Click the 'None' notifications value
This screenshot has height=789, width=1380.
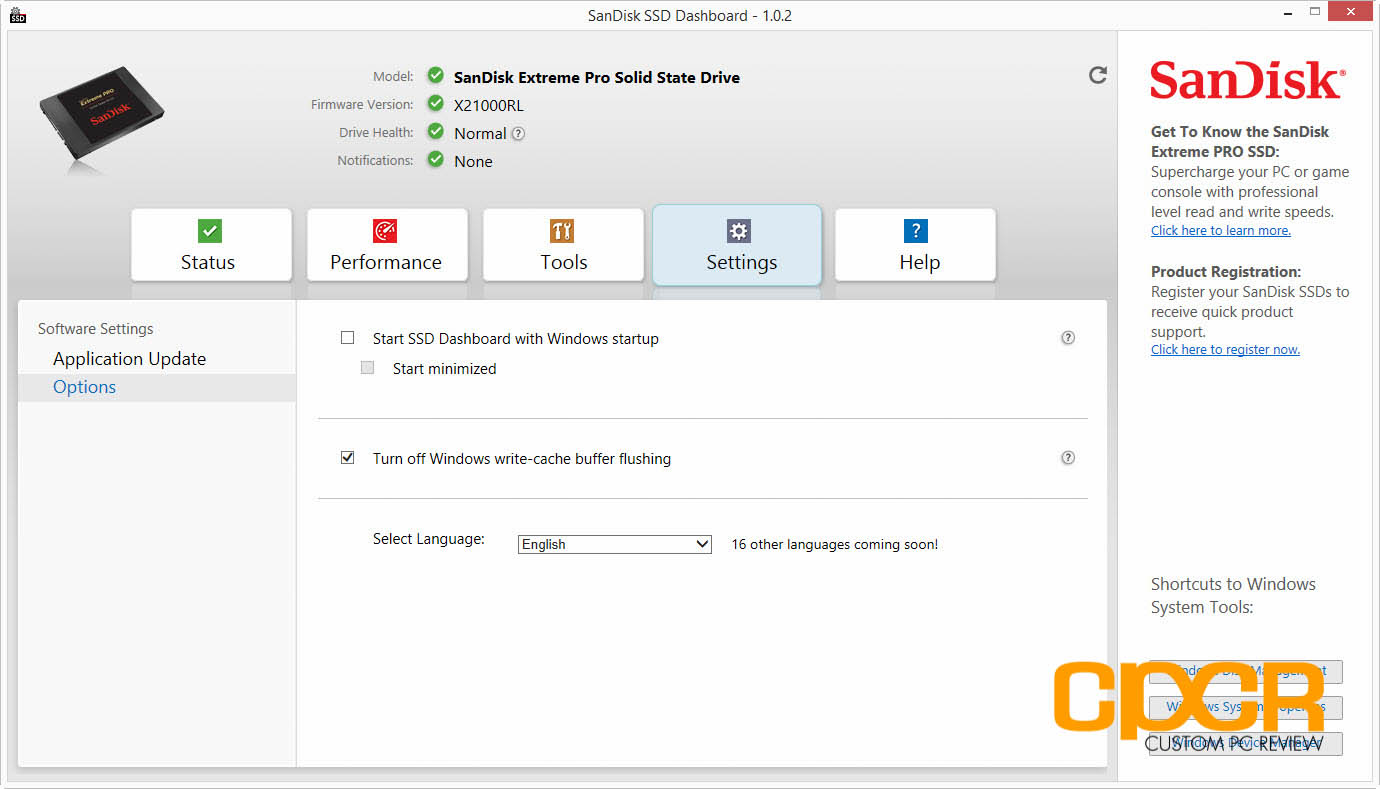pos(473,161)
